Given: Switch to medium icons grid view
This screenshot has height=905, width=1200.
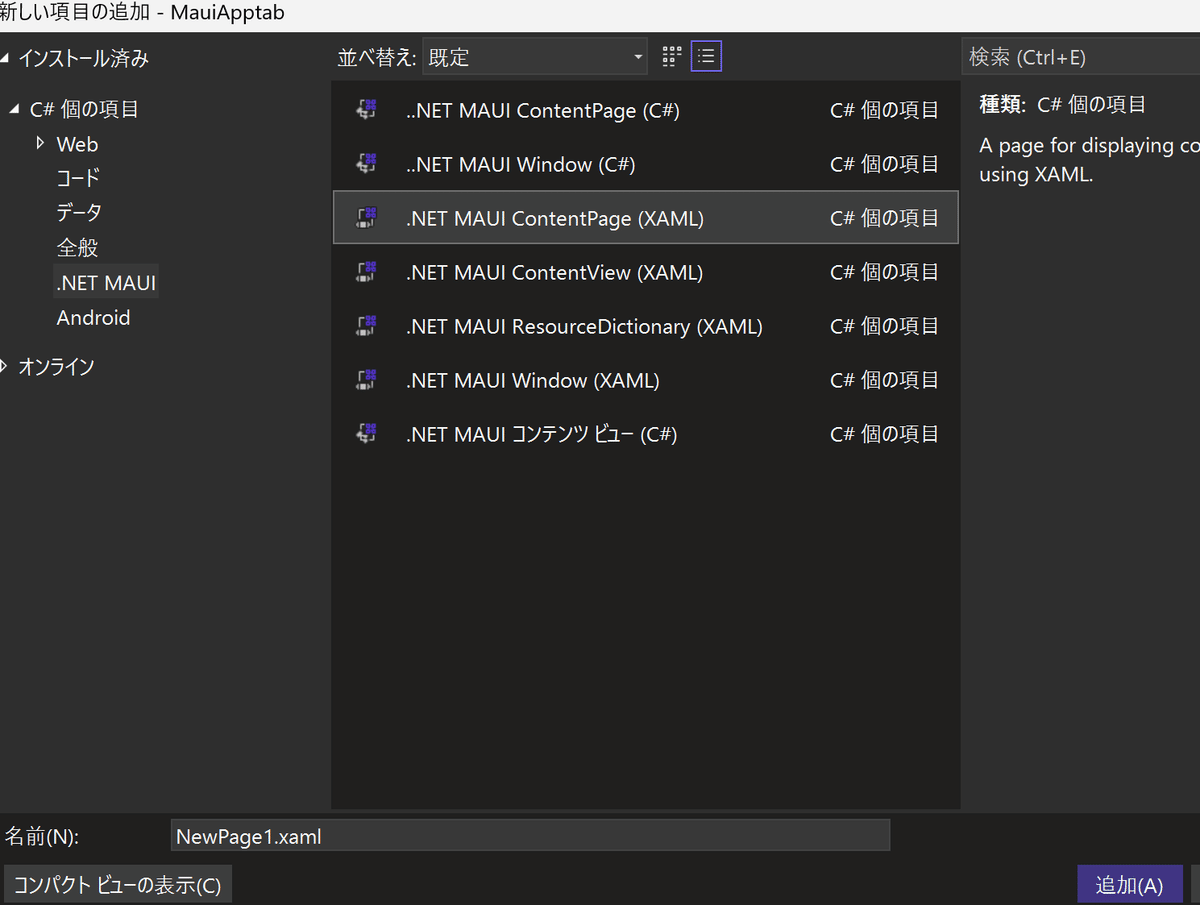Looking at the screenshot, I should (x=672, y=57).
